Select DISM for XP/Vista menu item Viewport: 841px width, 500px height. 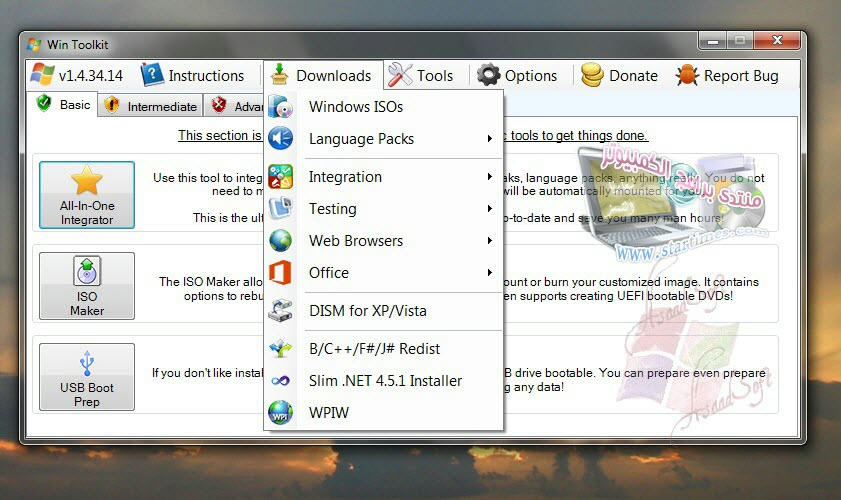383,311
